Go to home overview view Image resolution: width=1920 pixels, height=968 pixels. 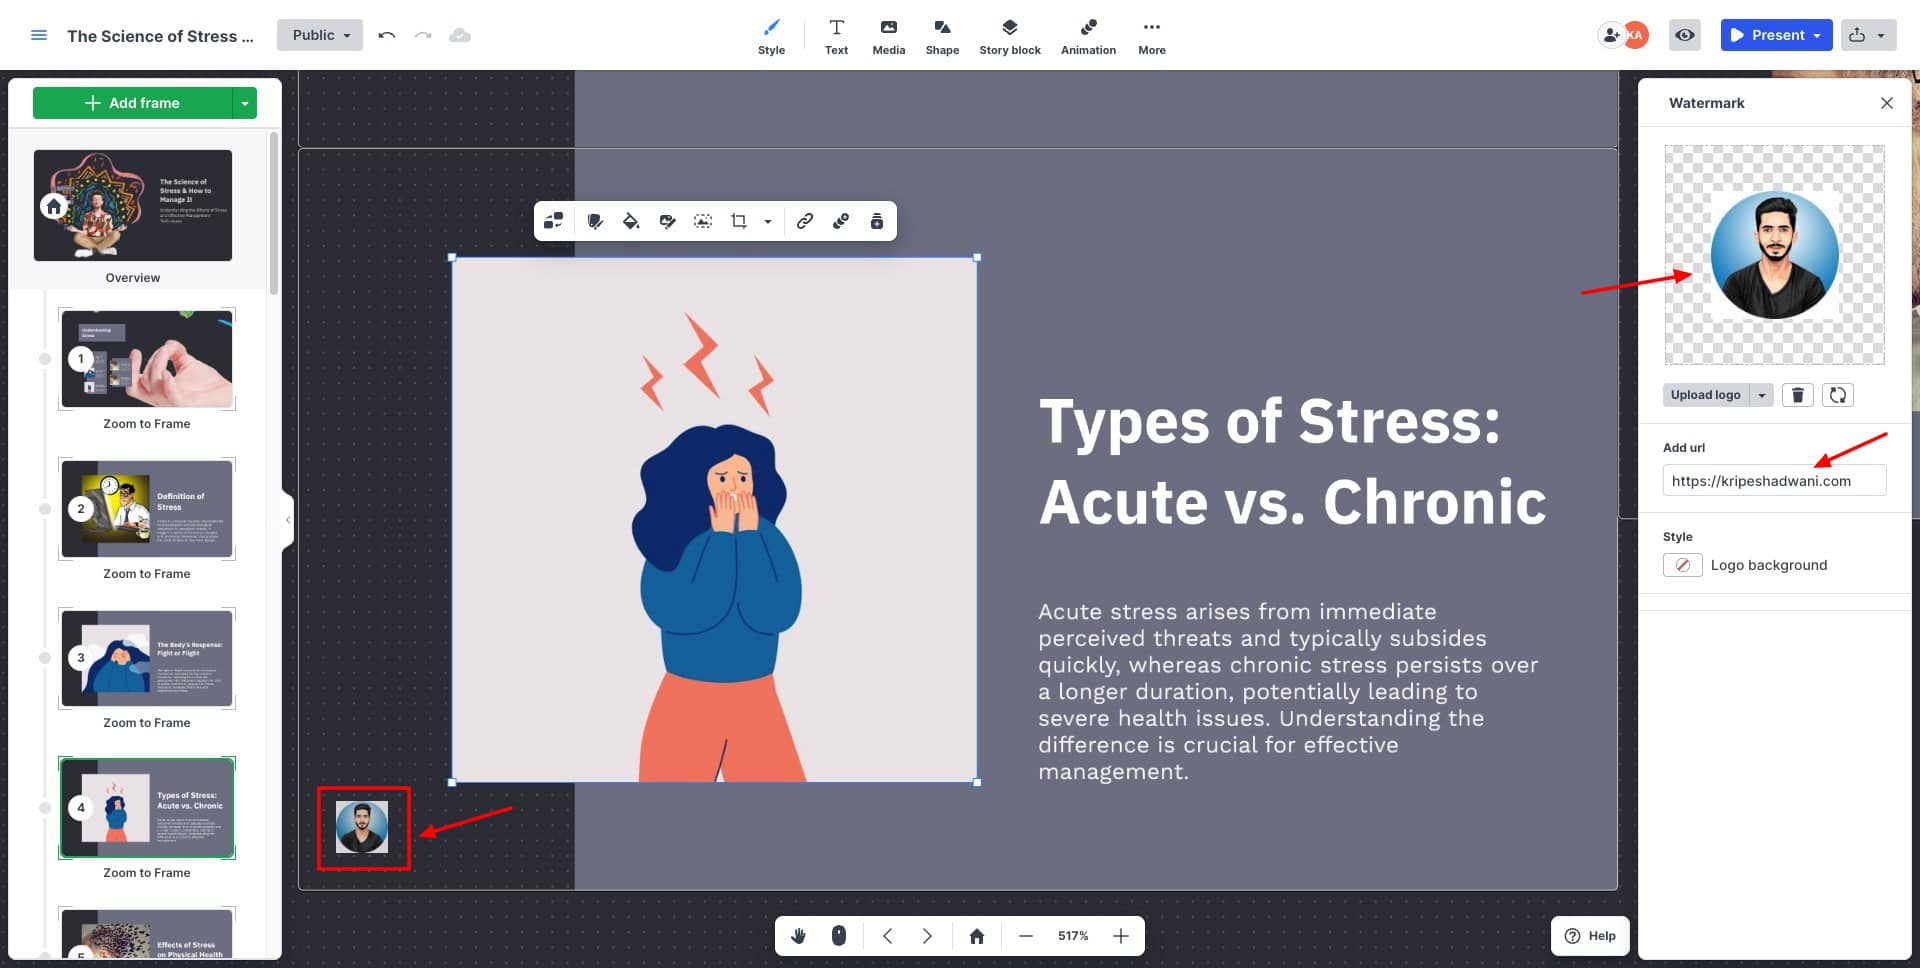tap(977, 936)
